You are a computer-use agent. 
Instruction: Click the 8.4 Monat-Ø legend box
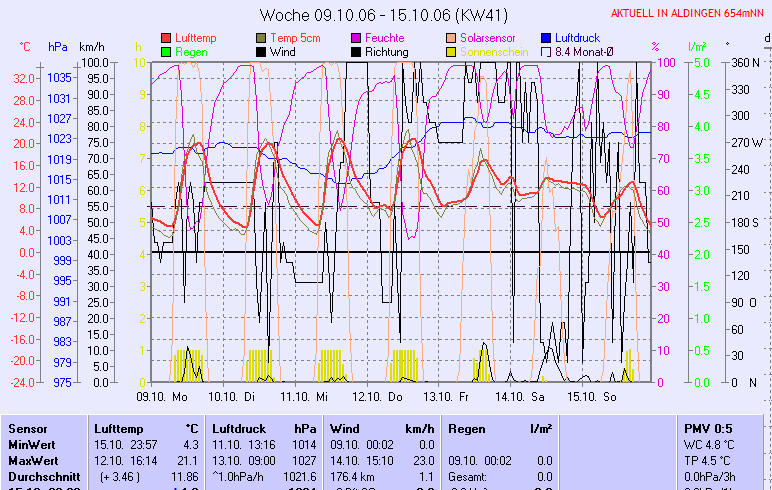546,51
